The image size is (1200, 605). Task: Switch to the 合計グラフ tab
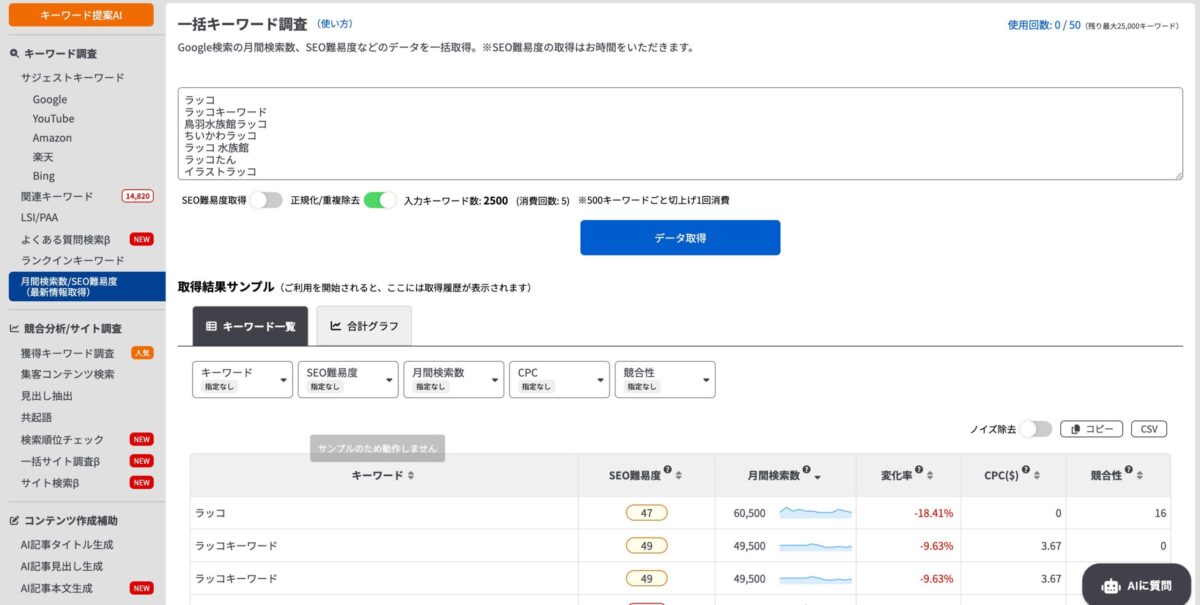coord(364,326)
